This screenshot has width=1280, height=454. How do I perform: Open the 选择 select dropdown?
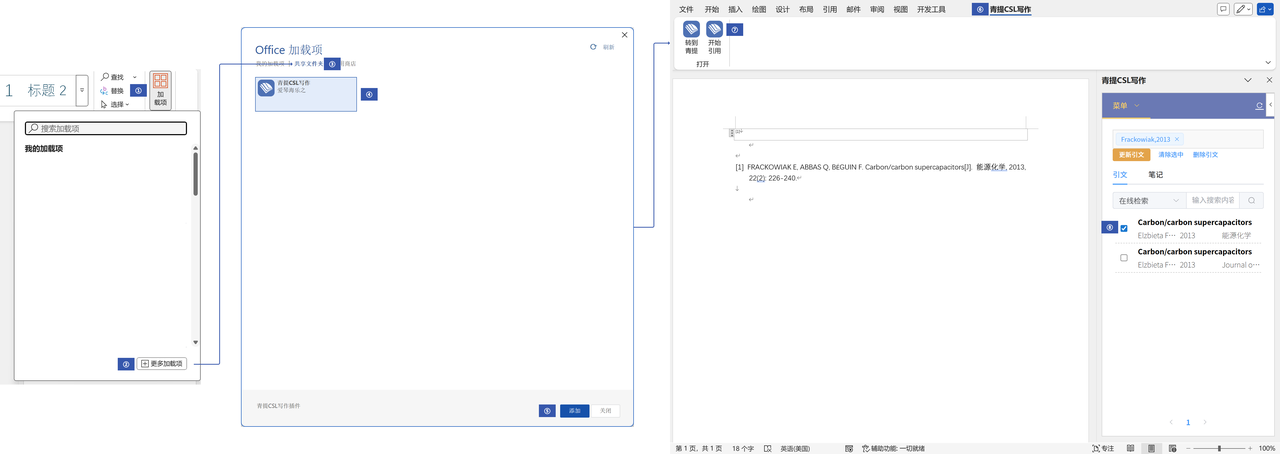(x=127, y=104)
